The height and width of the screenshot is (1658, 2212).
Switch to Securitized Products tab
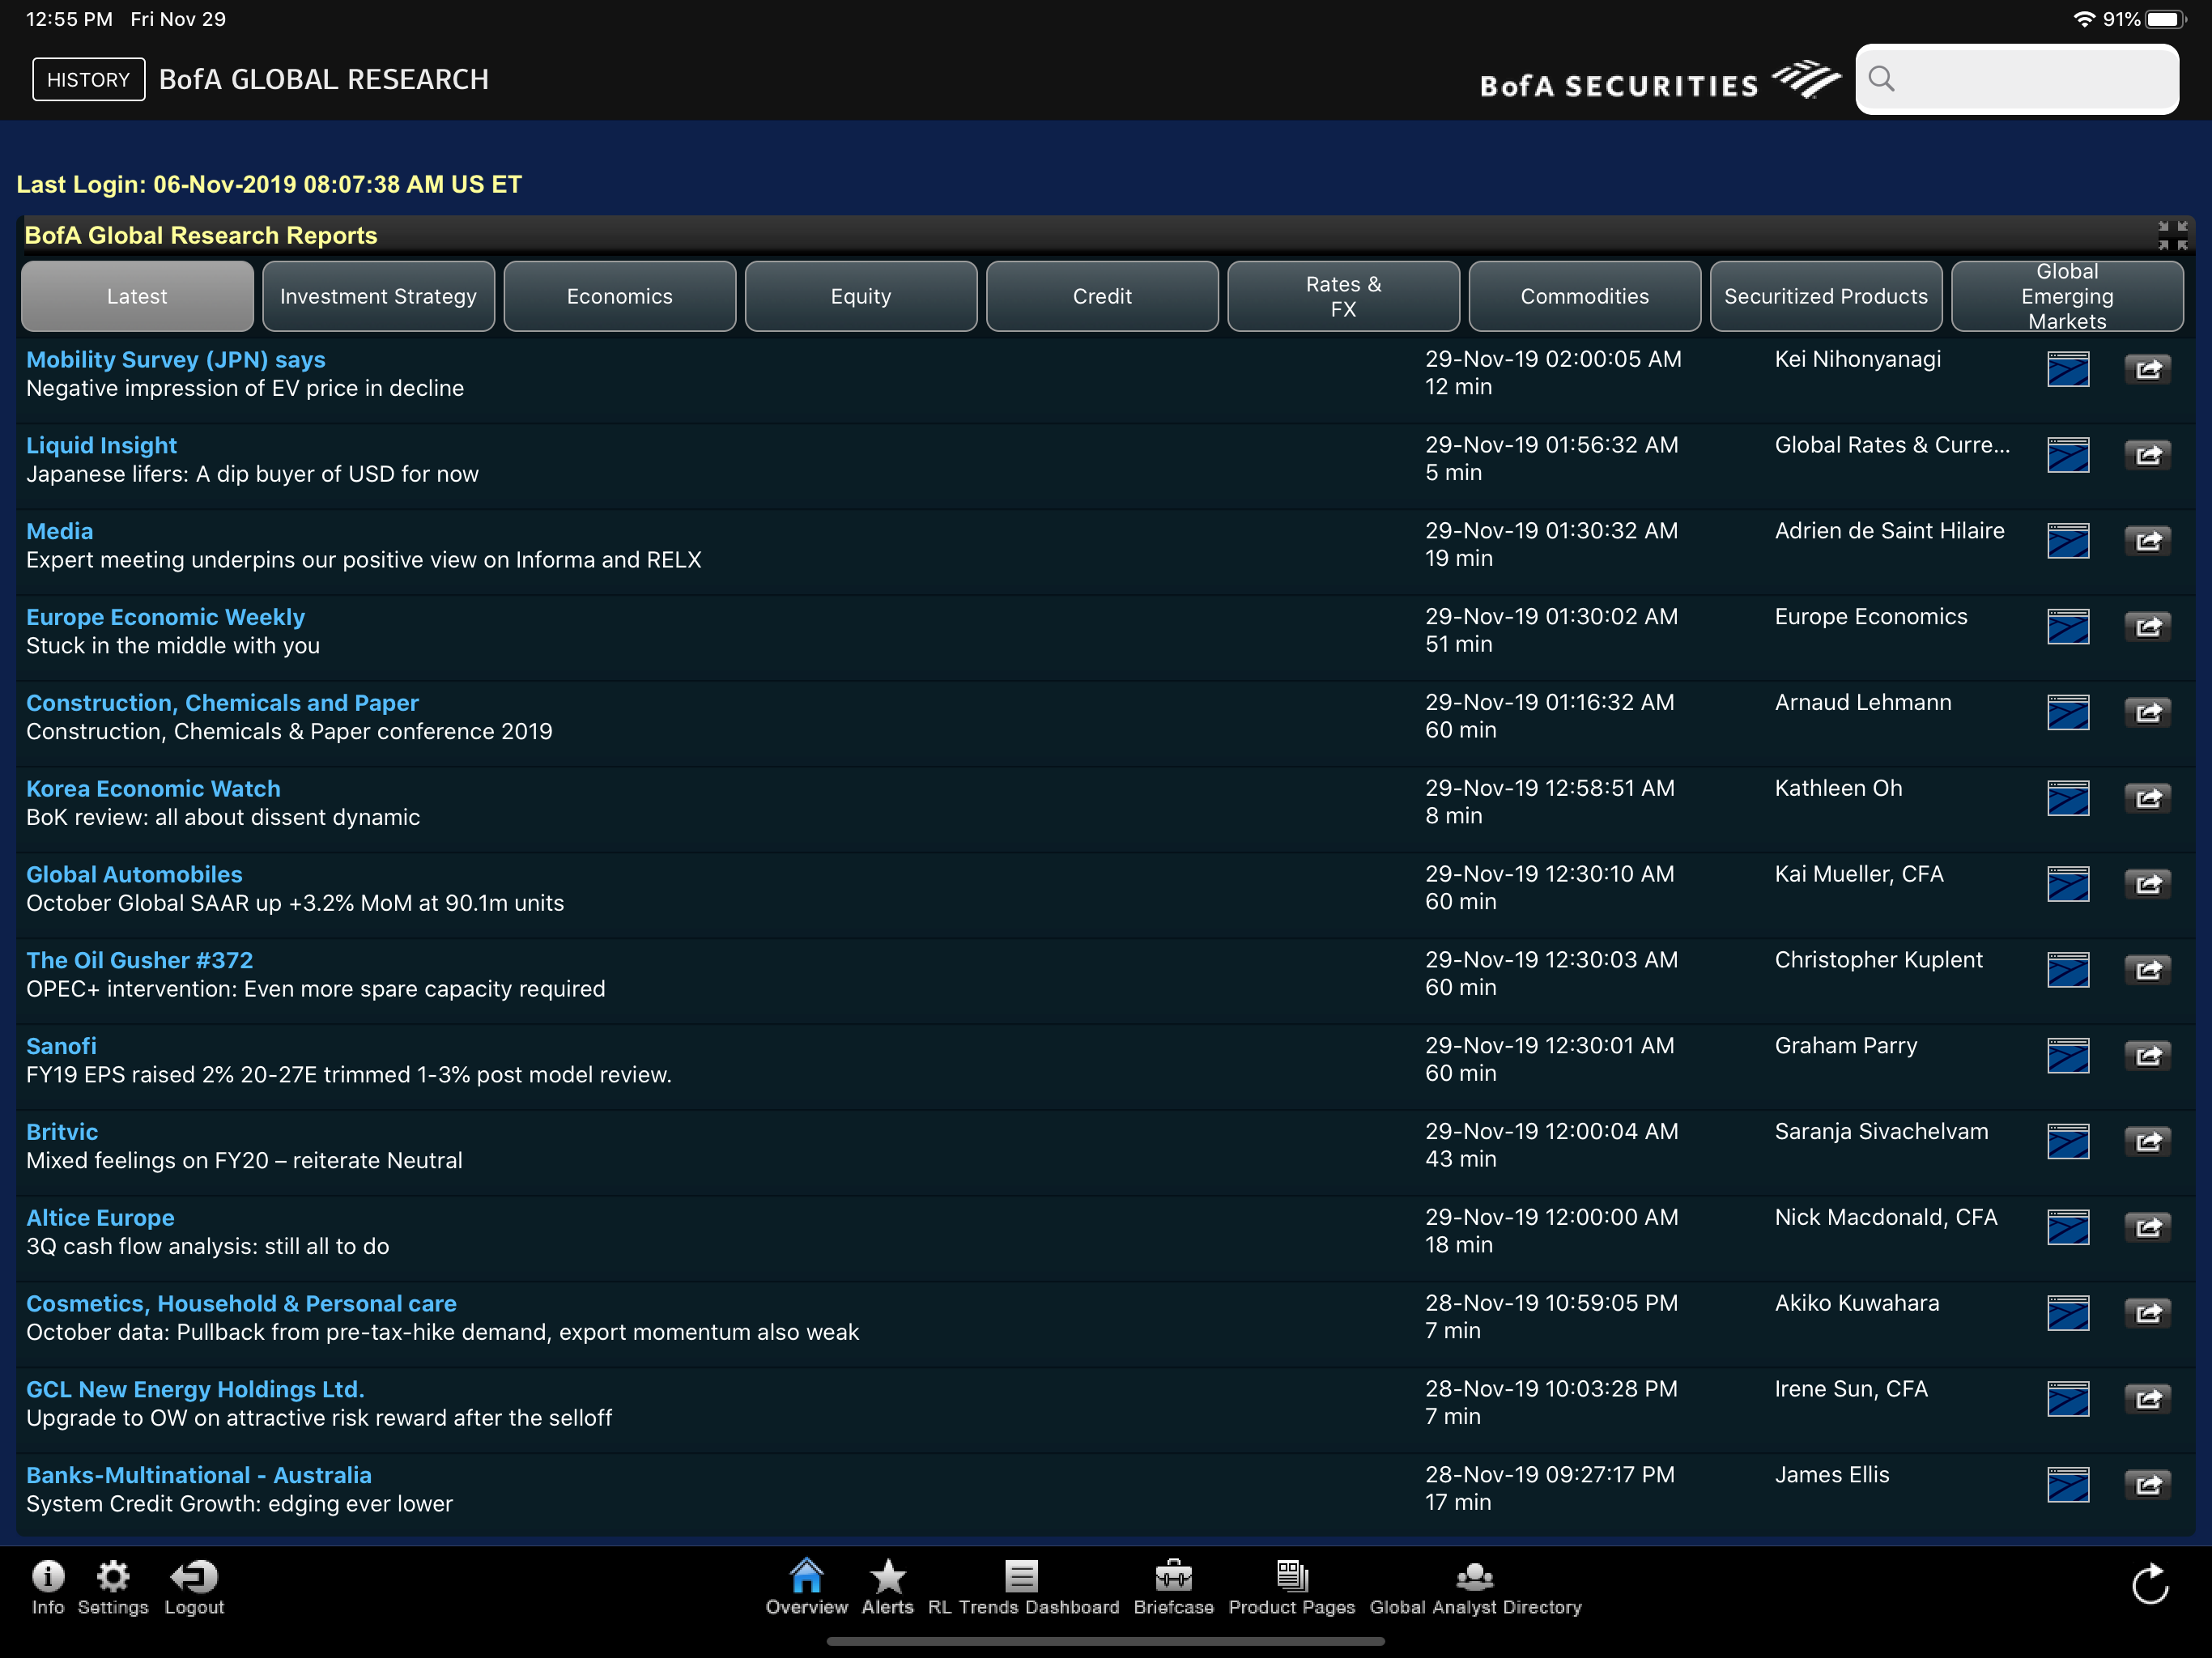[x=1826, y=297]
